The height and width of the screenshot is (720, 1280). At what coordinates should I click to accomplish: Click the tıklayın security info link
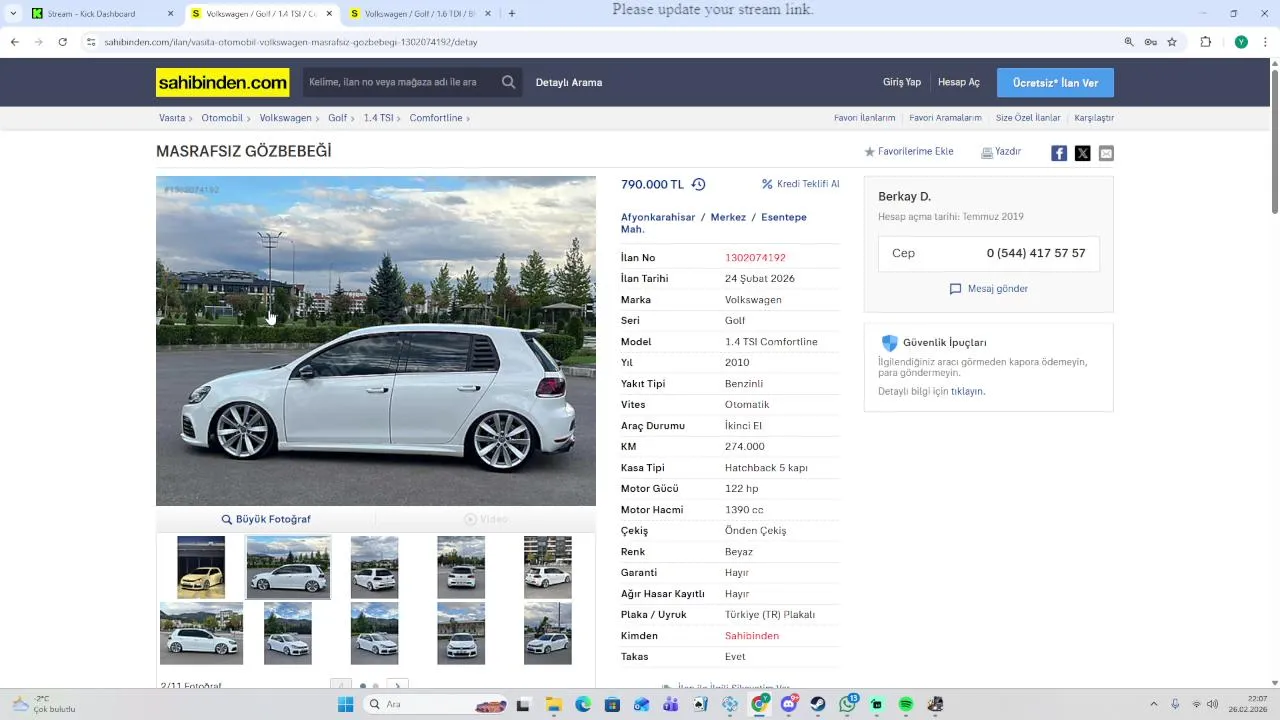pos(967,391)
